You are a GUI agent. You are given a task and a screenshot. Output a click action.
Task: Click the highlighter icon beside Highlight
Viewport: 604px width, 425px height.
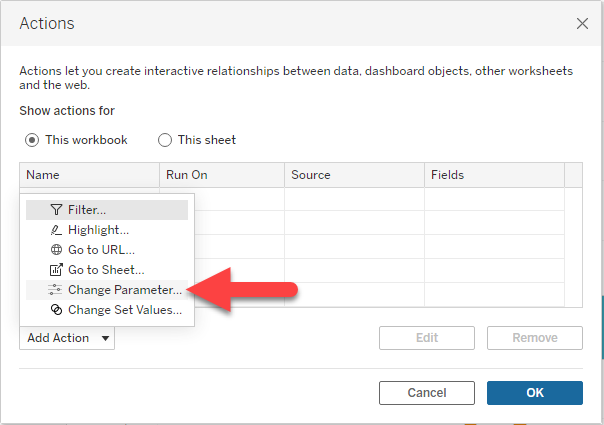[x=56, y=230]
